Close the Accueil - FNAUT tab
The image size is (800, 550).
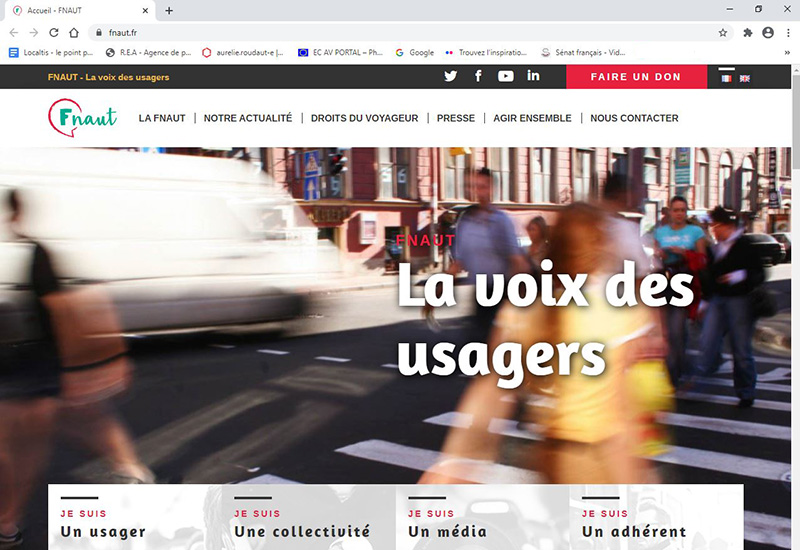[x=145, y=10]
